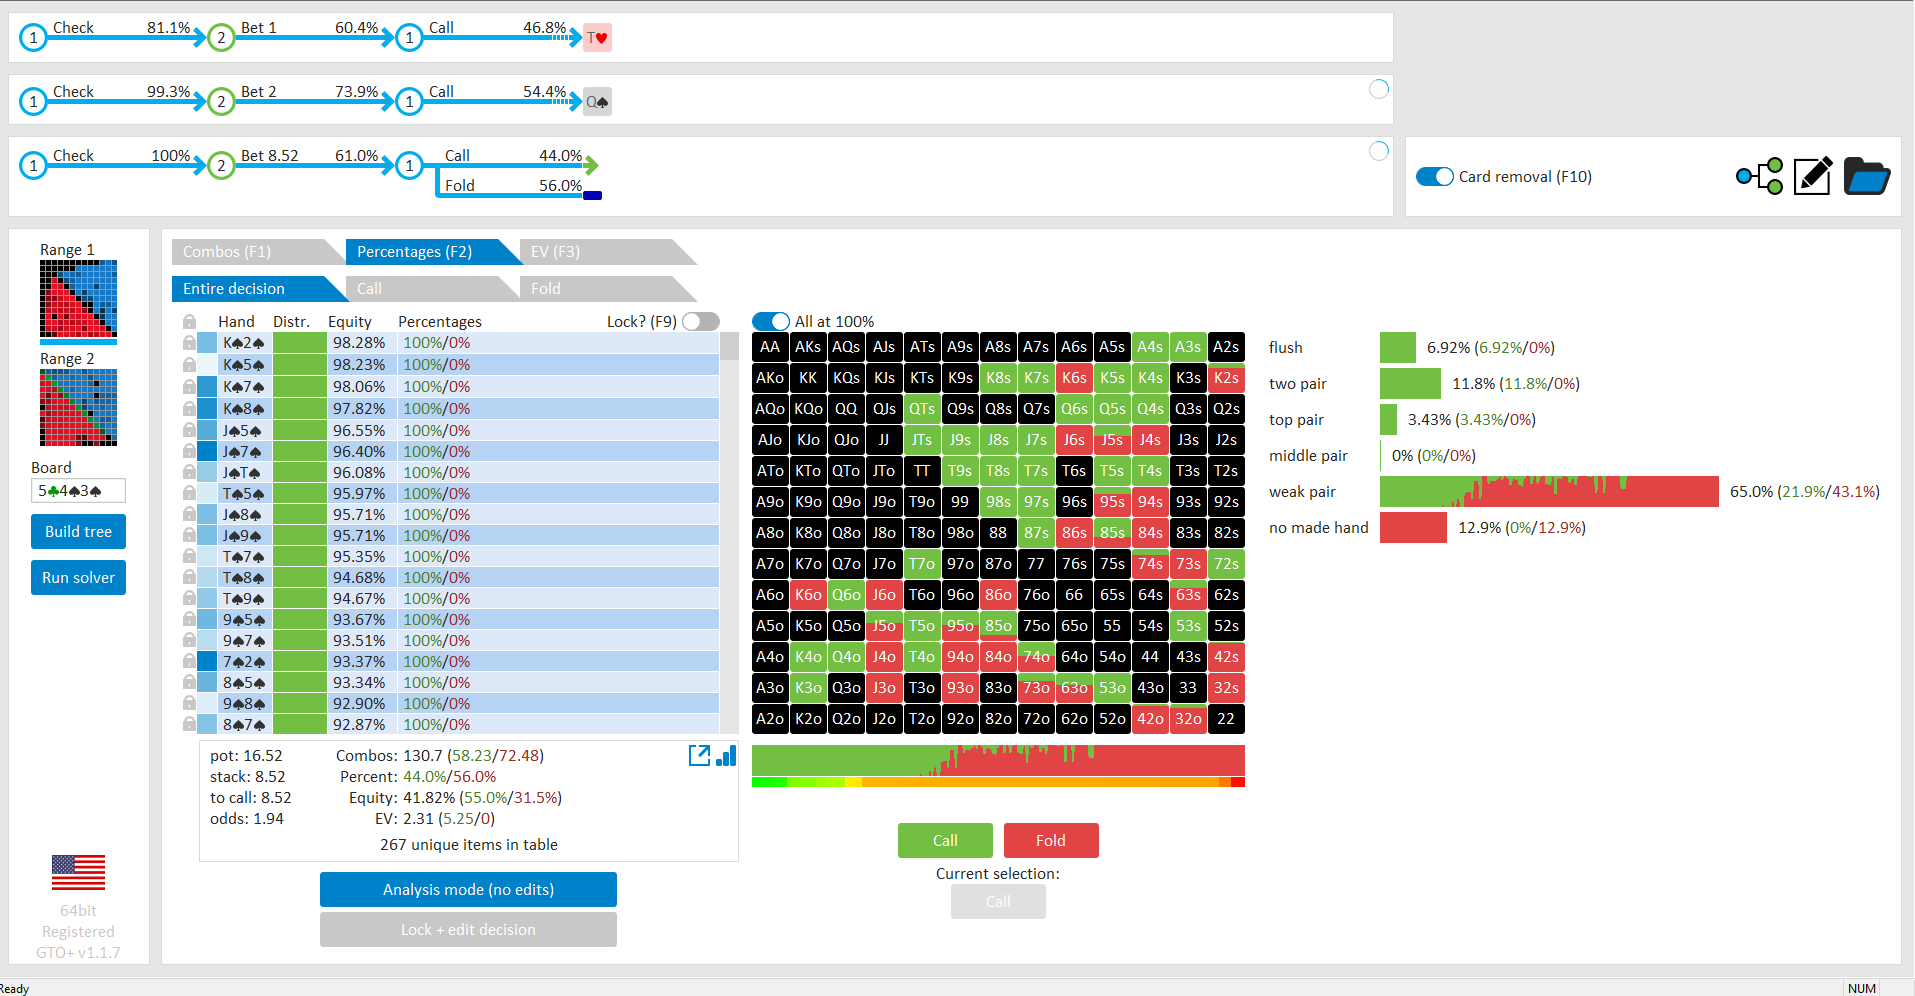Select the T♥ card node icon
The image size is (1915, 996).
tap(597, 38)
